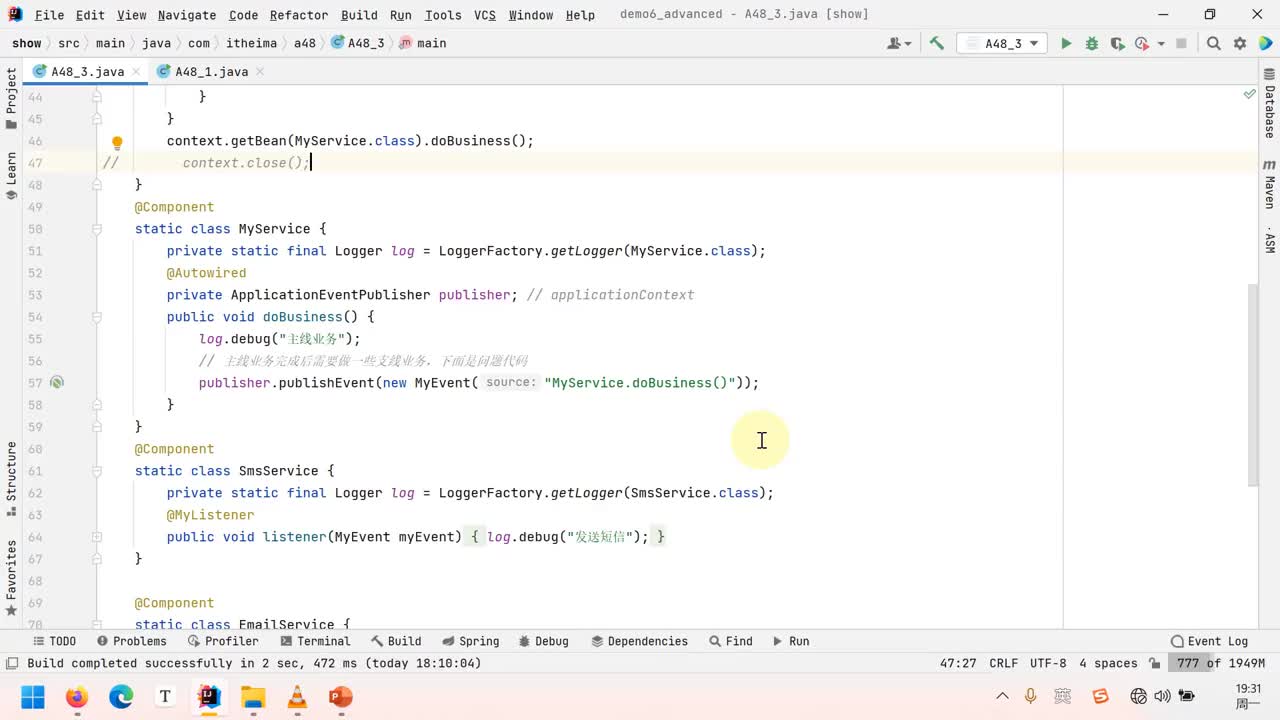Open the Navigate menu
Image resolution: width=1280 pixels, height=720 pixels.
(x=187, y=15)
